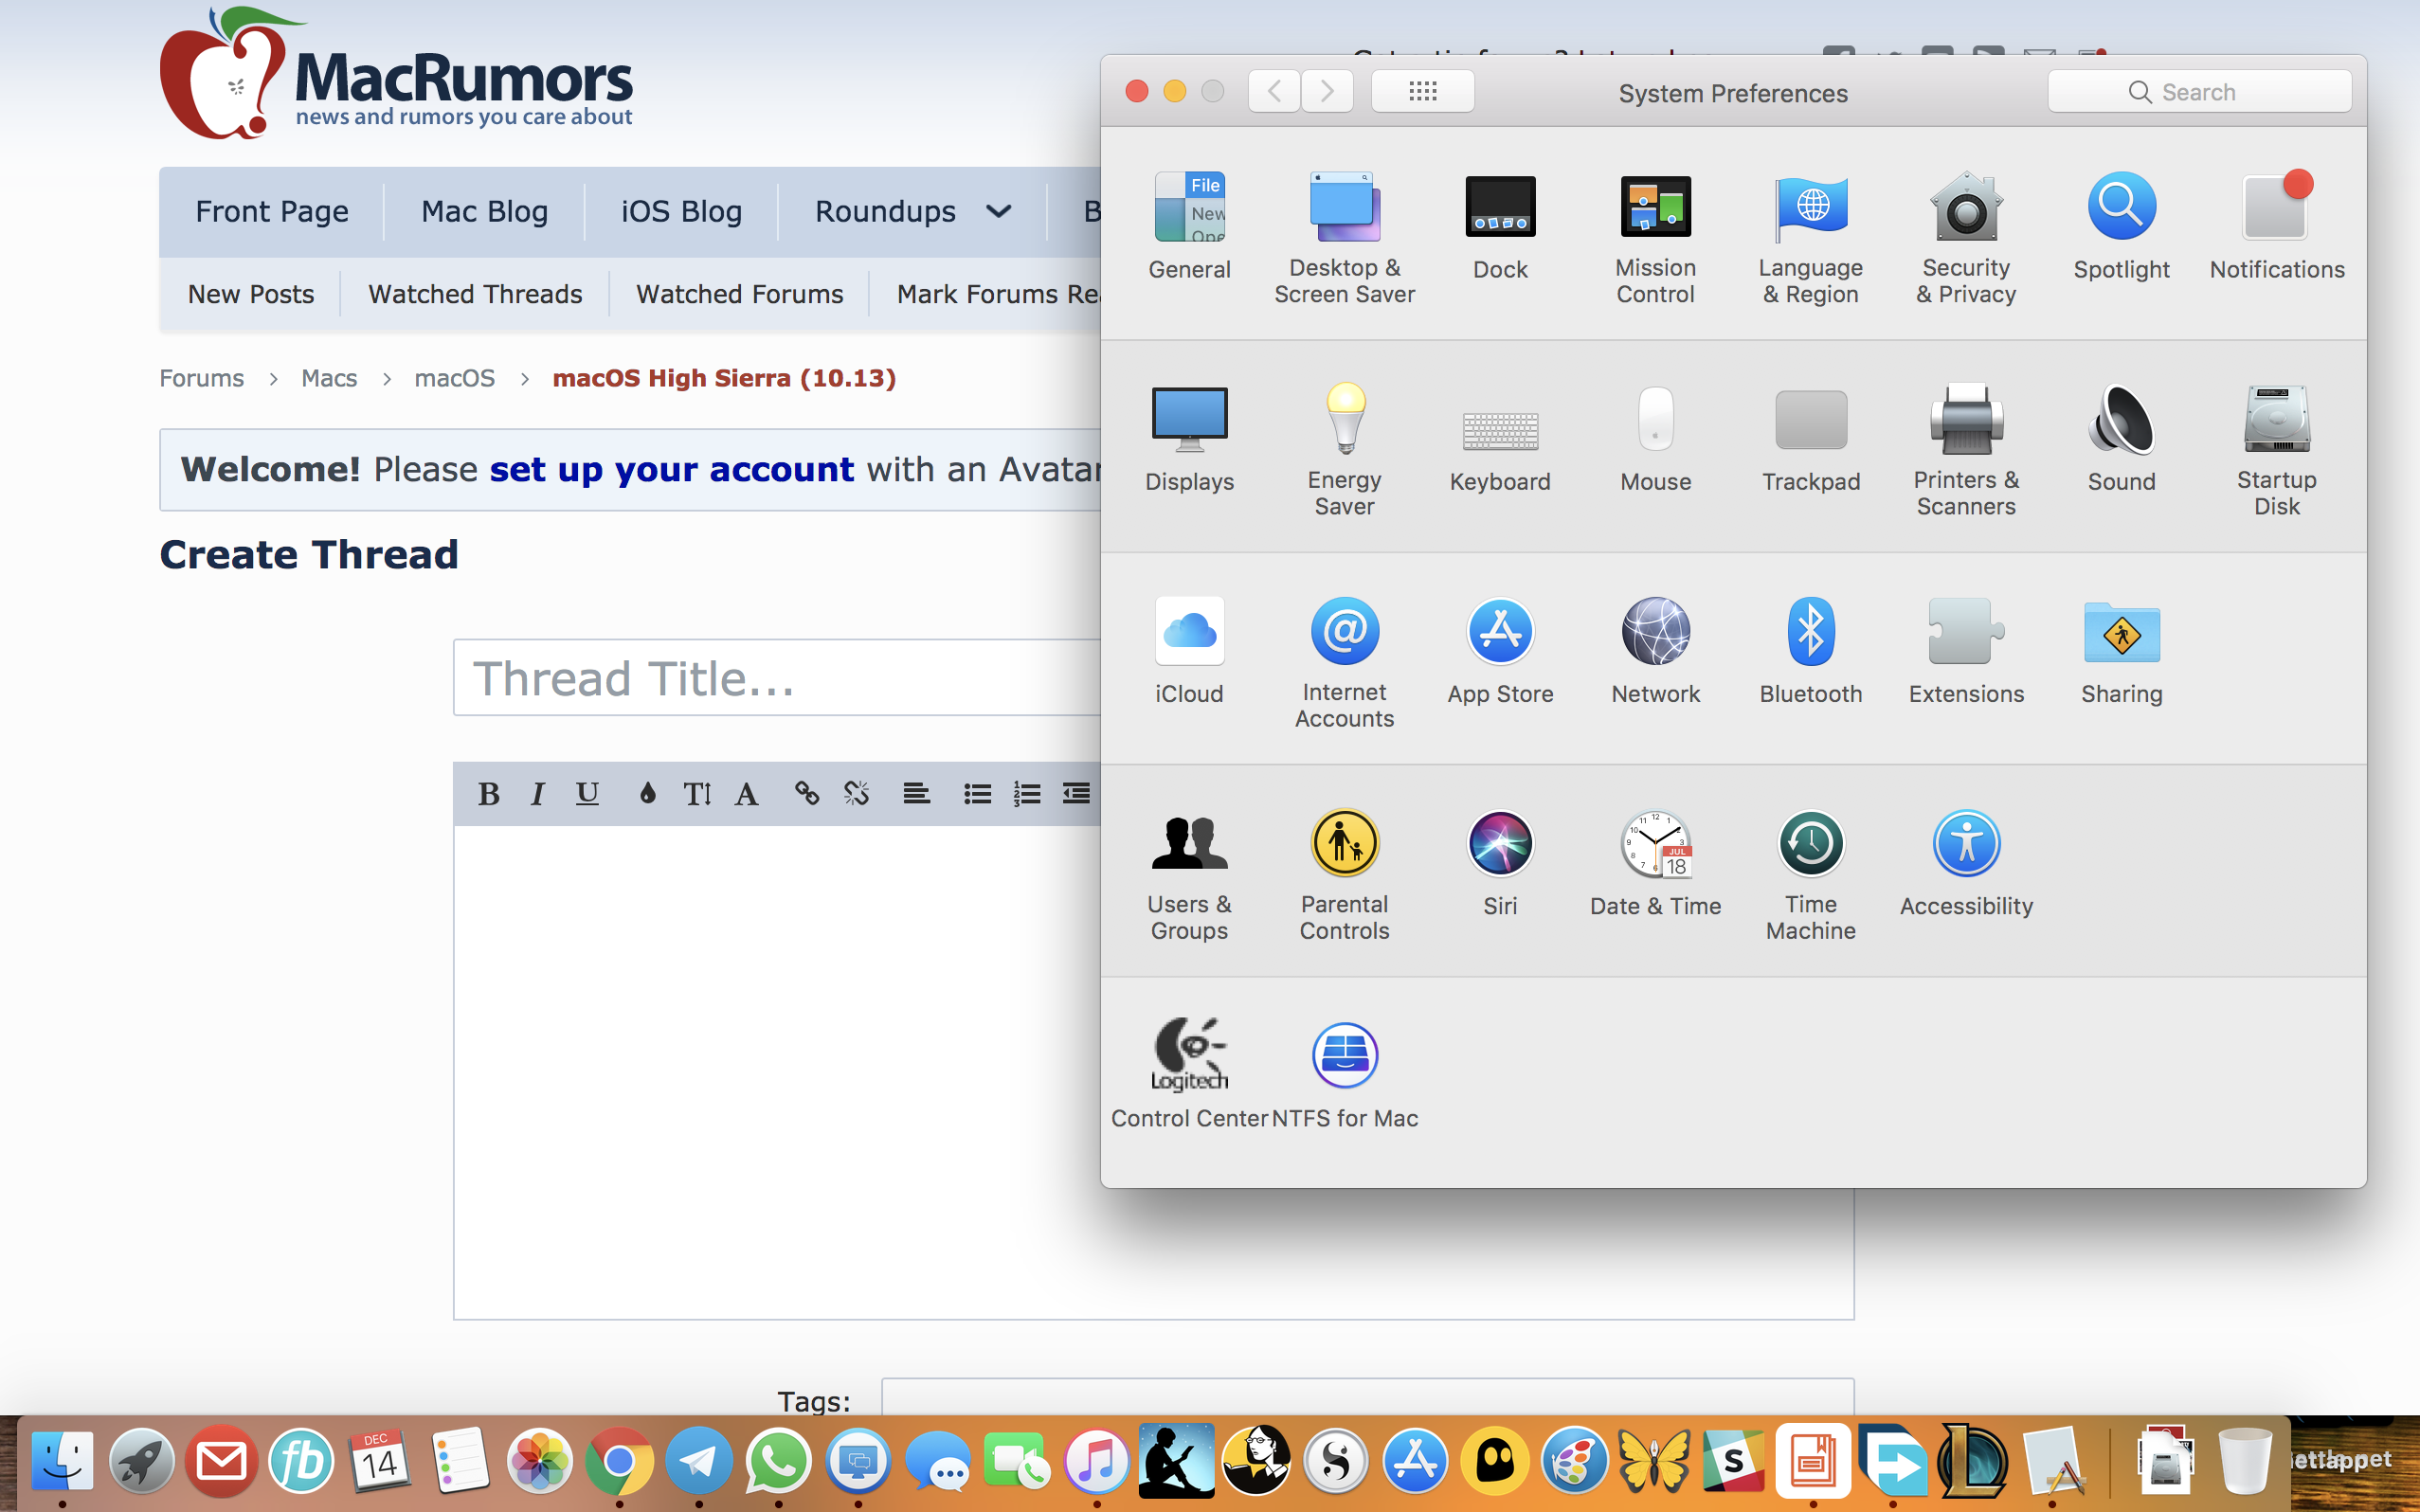Open the text color picker droplet

(647, 794)
